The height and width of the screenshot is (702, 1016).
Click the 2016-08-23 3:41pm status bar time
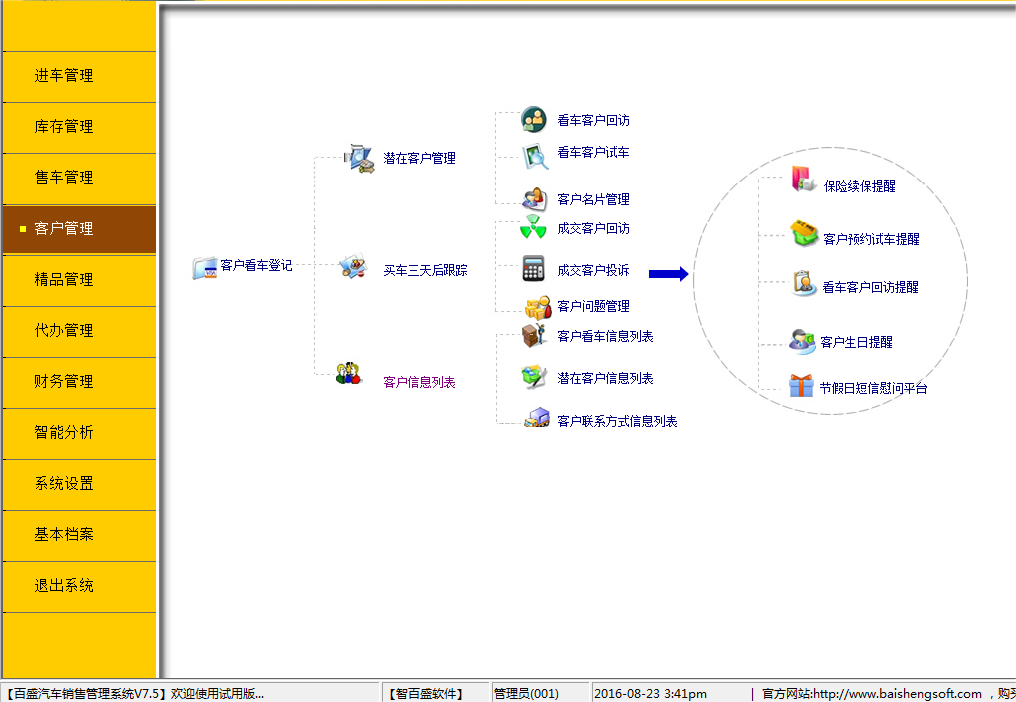pyautogui.click(x=651, y=694)
